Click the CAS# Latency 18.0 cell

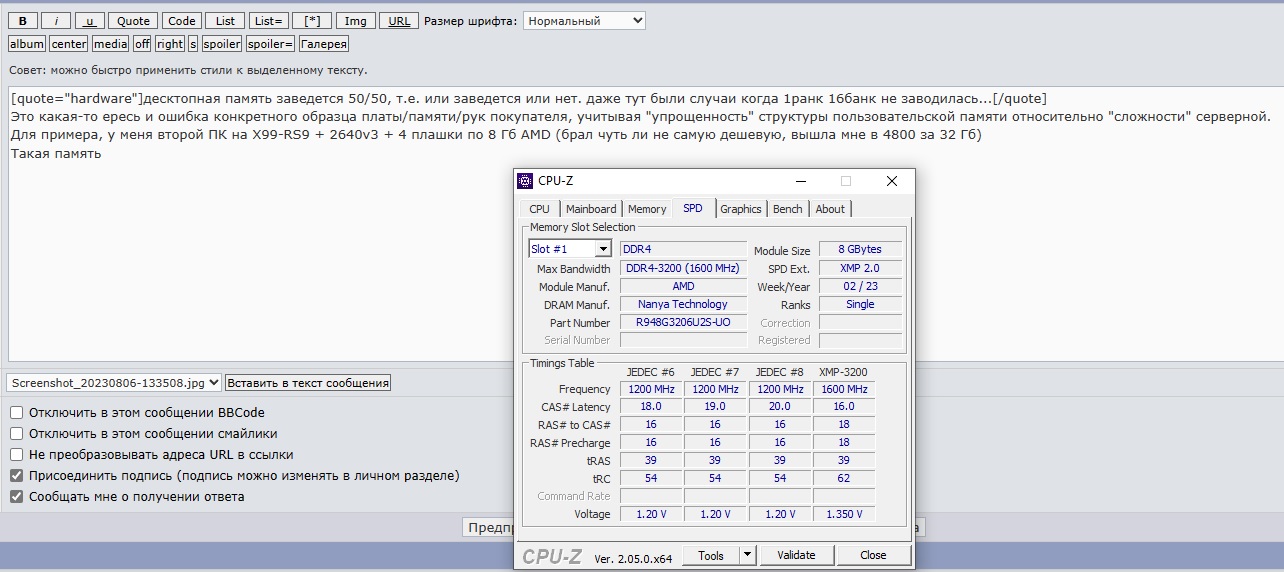point(651,407)
